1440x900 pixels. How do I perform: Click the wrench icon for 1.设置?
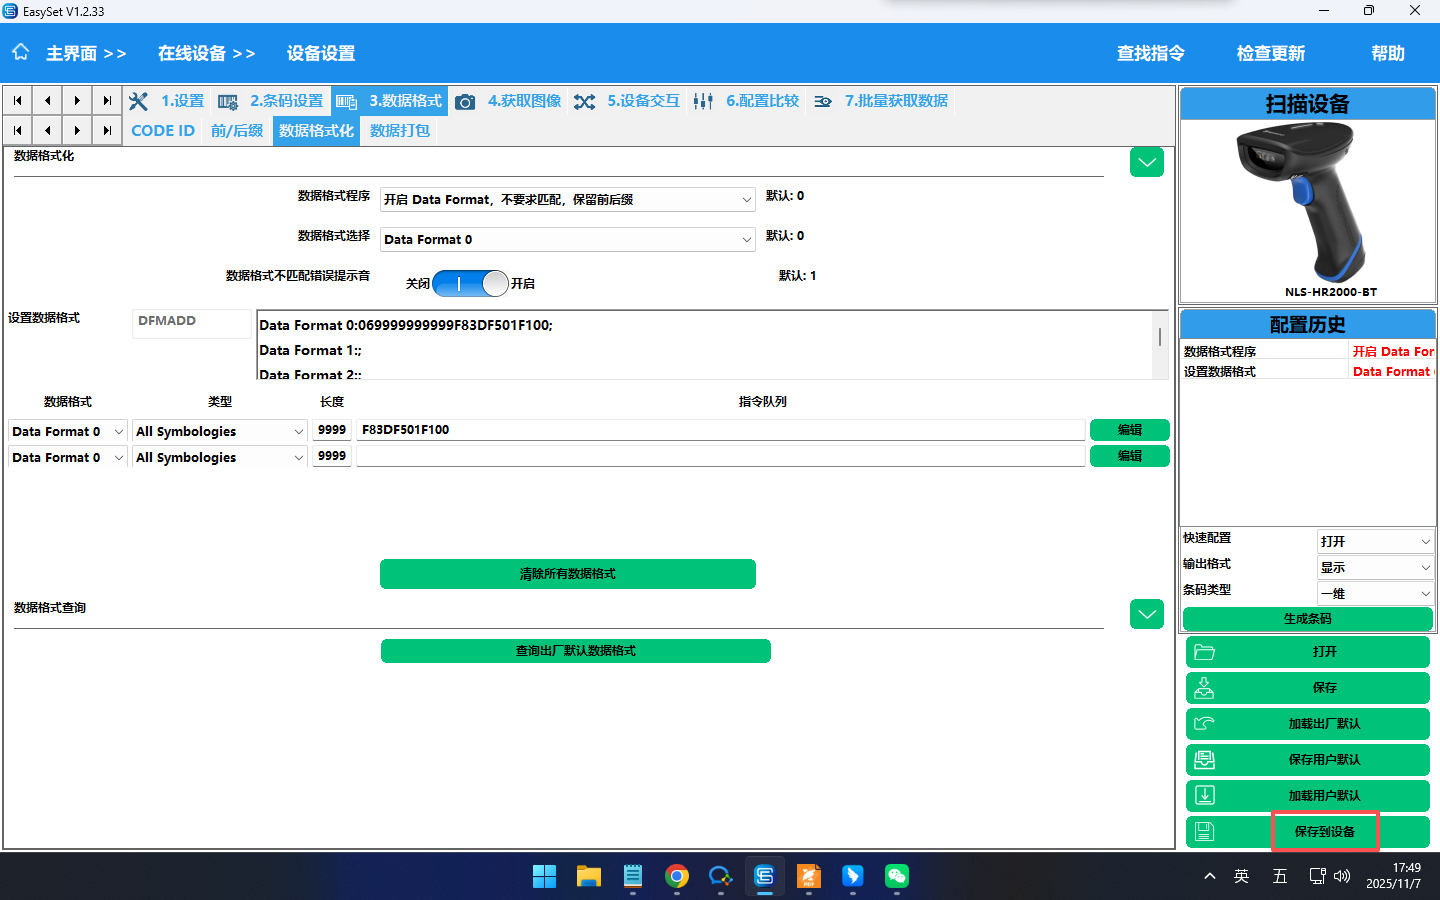(x=139, y=101)
